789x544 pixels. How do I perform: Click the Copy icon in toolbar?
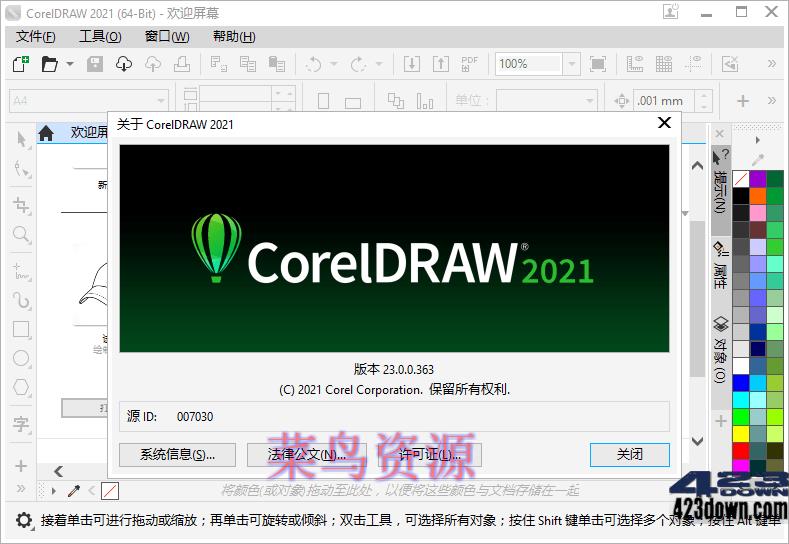(248, 64)
